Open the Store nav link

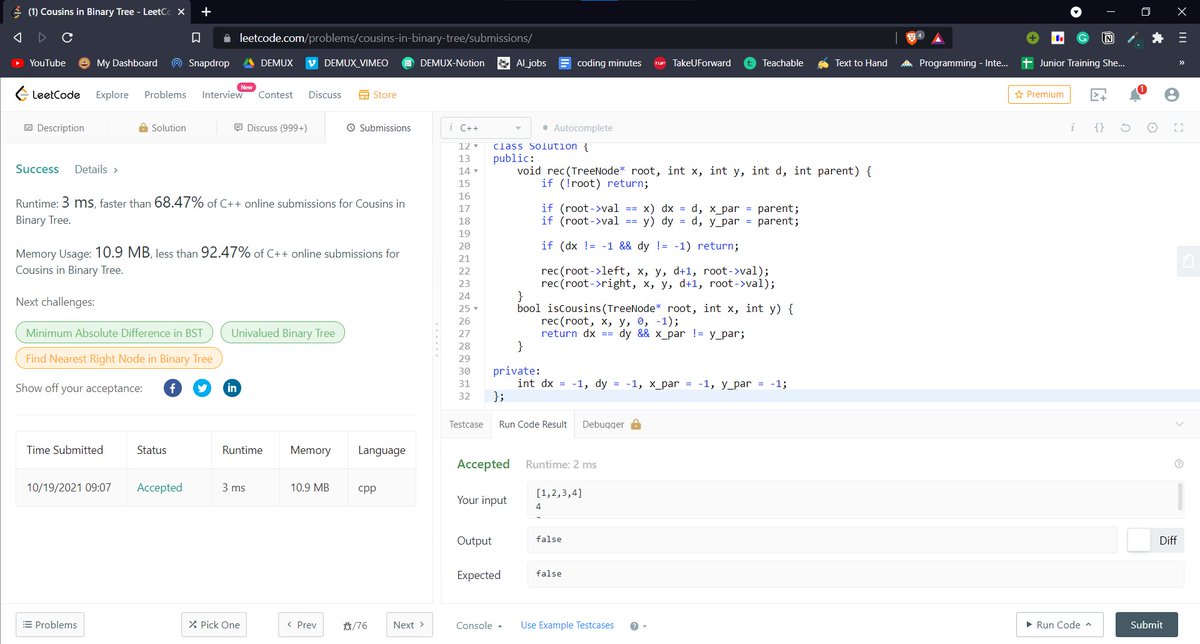377,95
